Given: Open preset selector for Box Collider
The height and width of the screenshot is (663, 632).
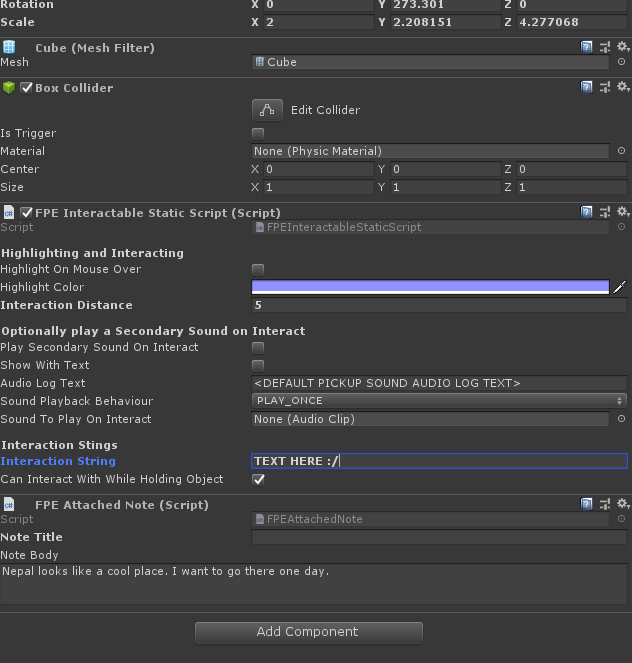Looking at the screenshot, I should click(x=605, y=87).
